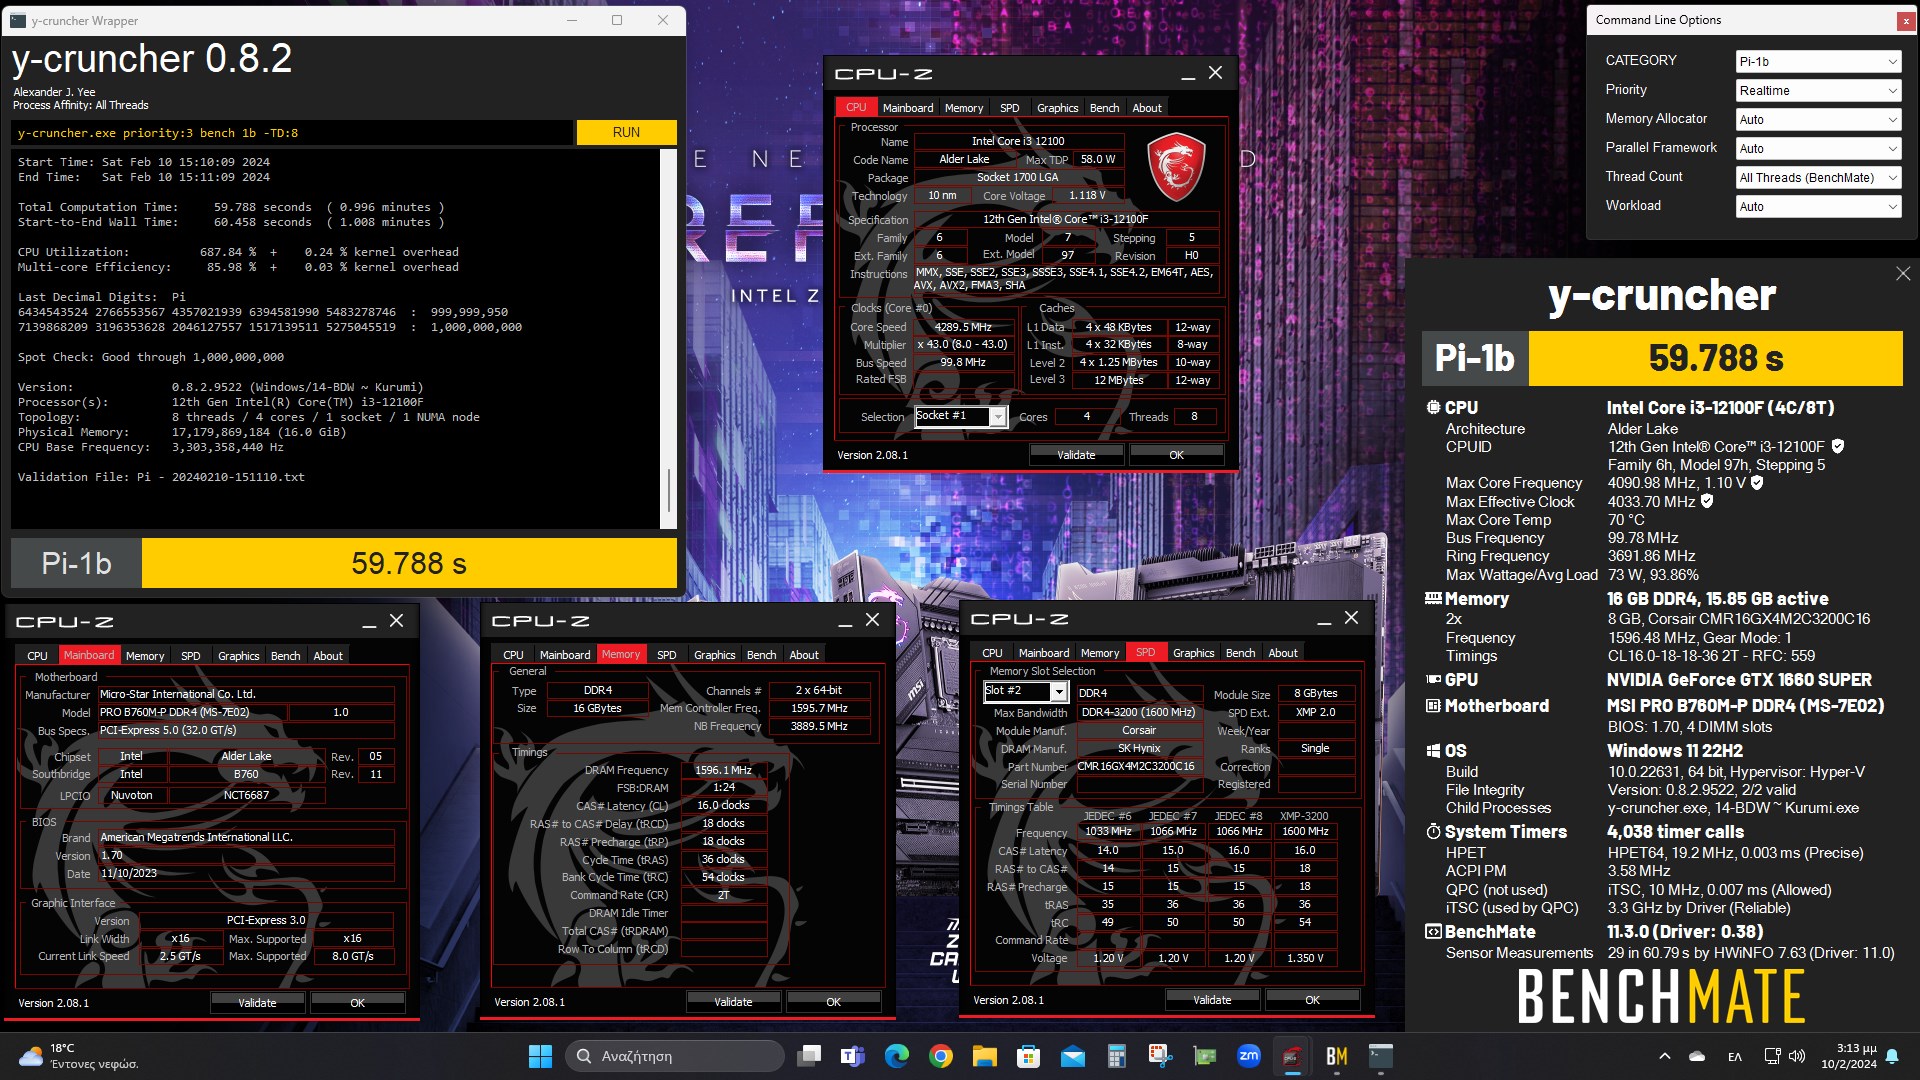Click the RUN button in y-cruncher Wrapper

pos(626,132)
